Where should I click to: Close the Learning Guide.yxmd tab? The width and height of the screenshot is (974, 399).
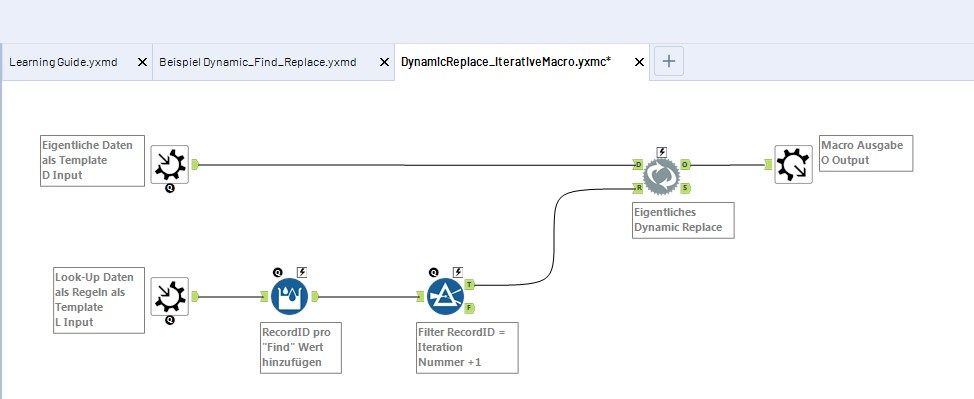142,62
